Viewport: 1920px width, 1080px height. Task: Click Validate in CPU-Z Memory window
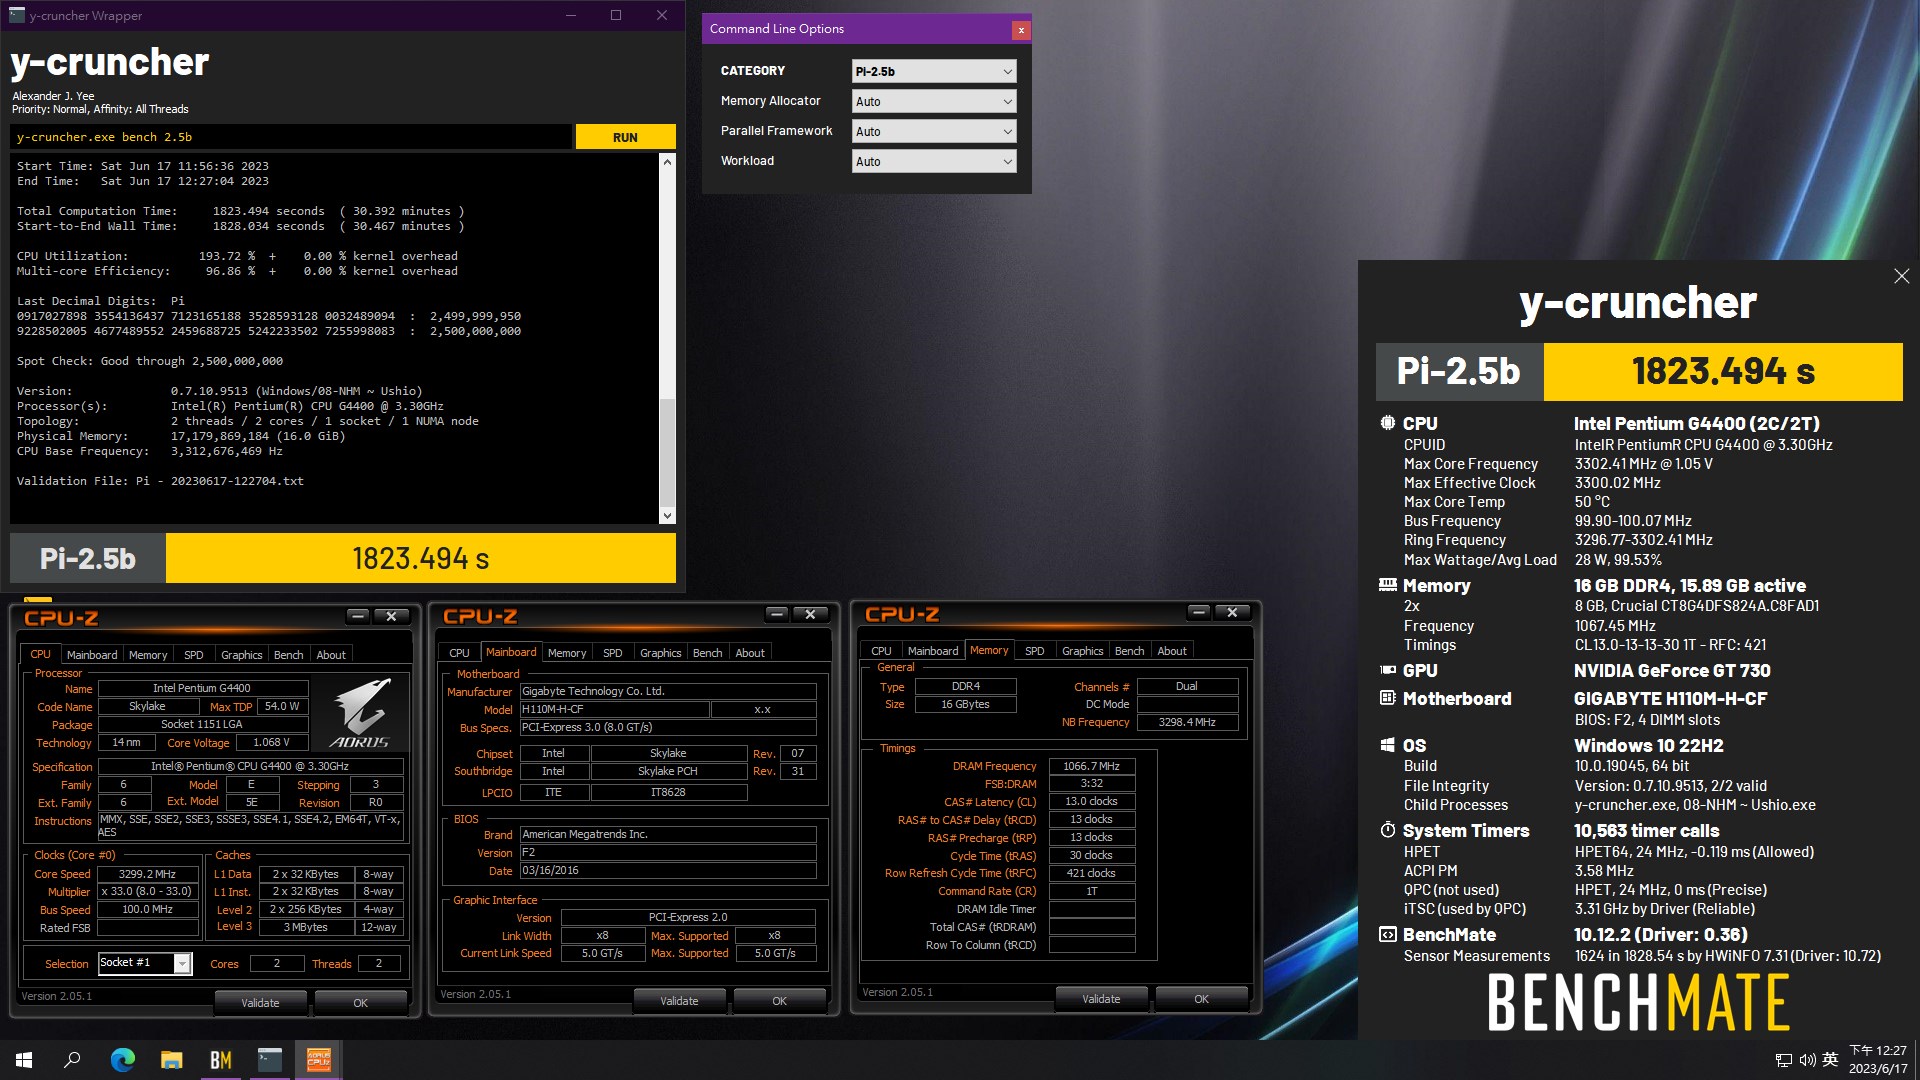pos(1101,999)
